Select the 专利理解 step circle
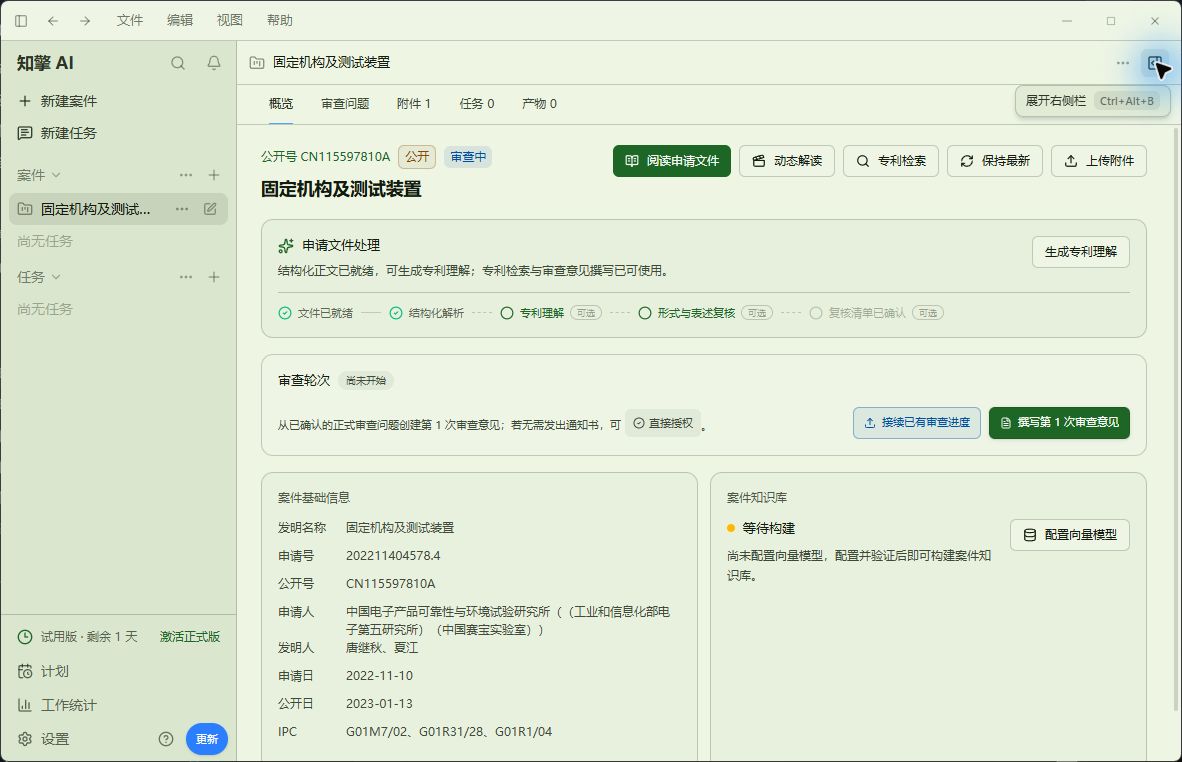1182x762 pixels. tap(507, 313)
